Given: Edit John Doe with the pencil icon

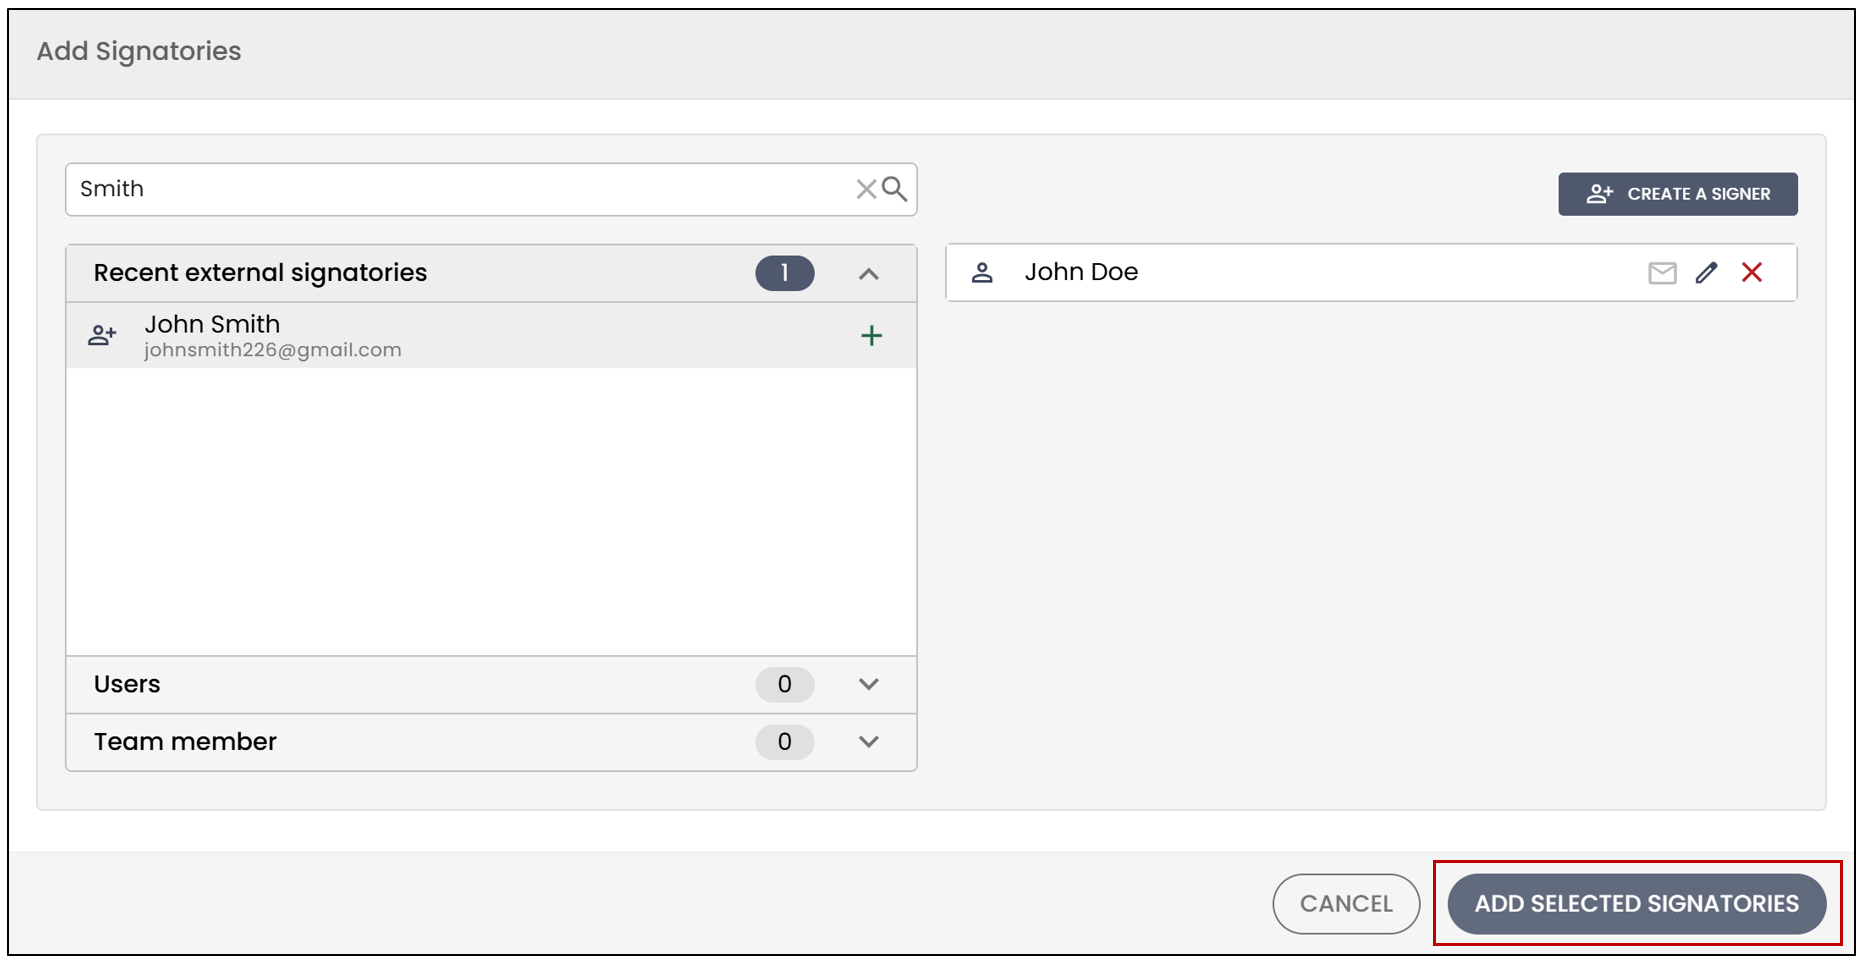Looking at the screenshot, I should click(1707, 273).
